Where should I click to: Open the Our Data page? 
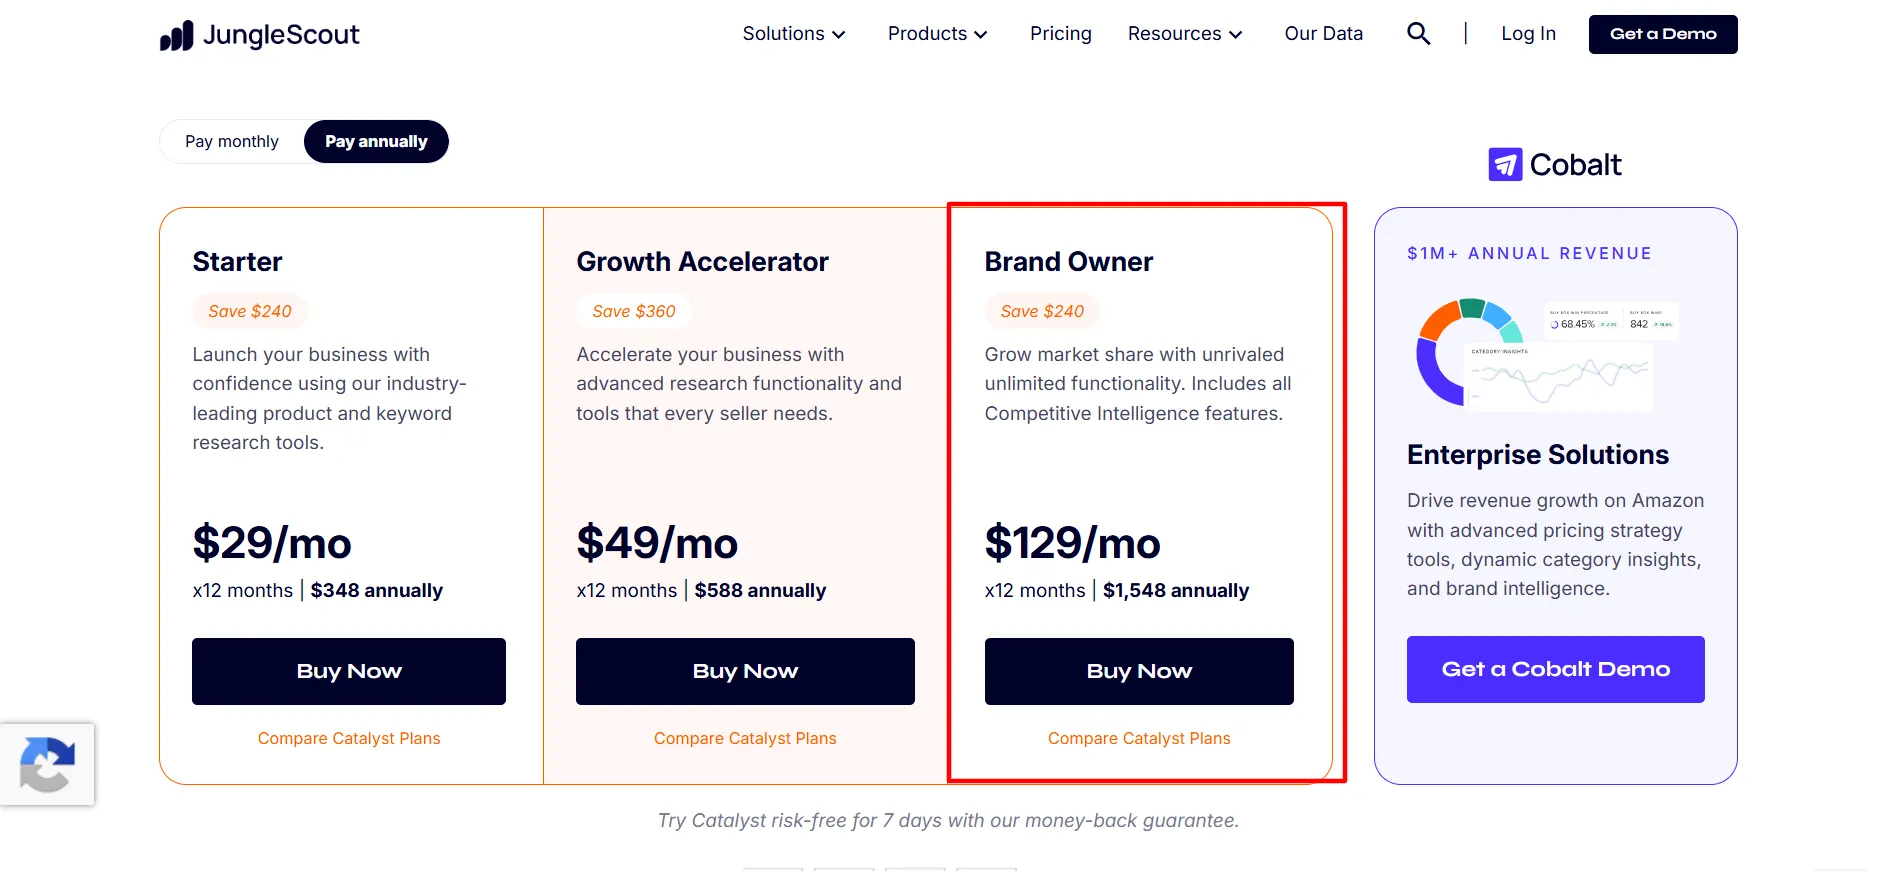1323,34
